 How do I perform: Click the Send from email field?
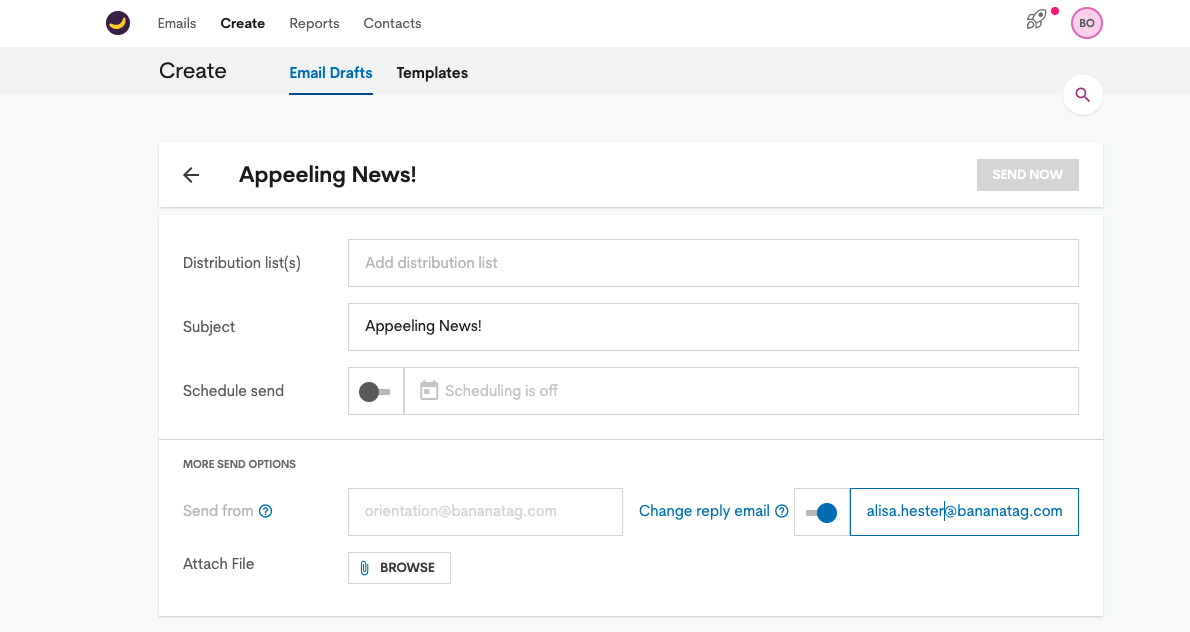point(485,512)
